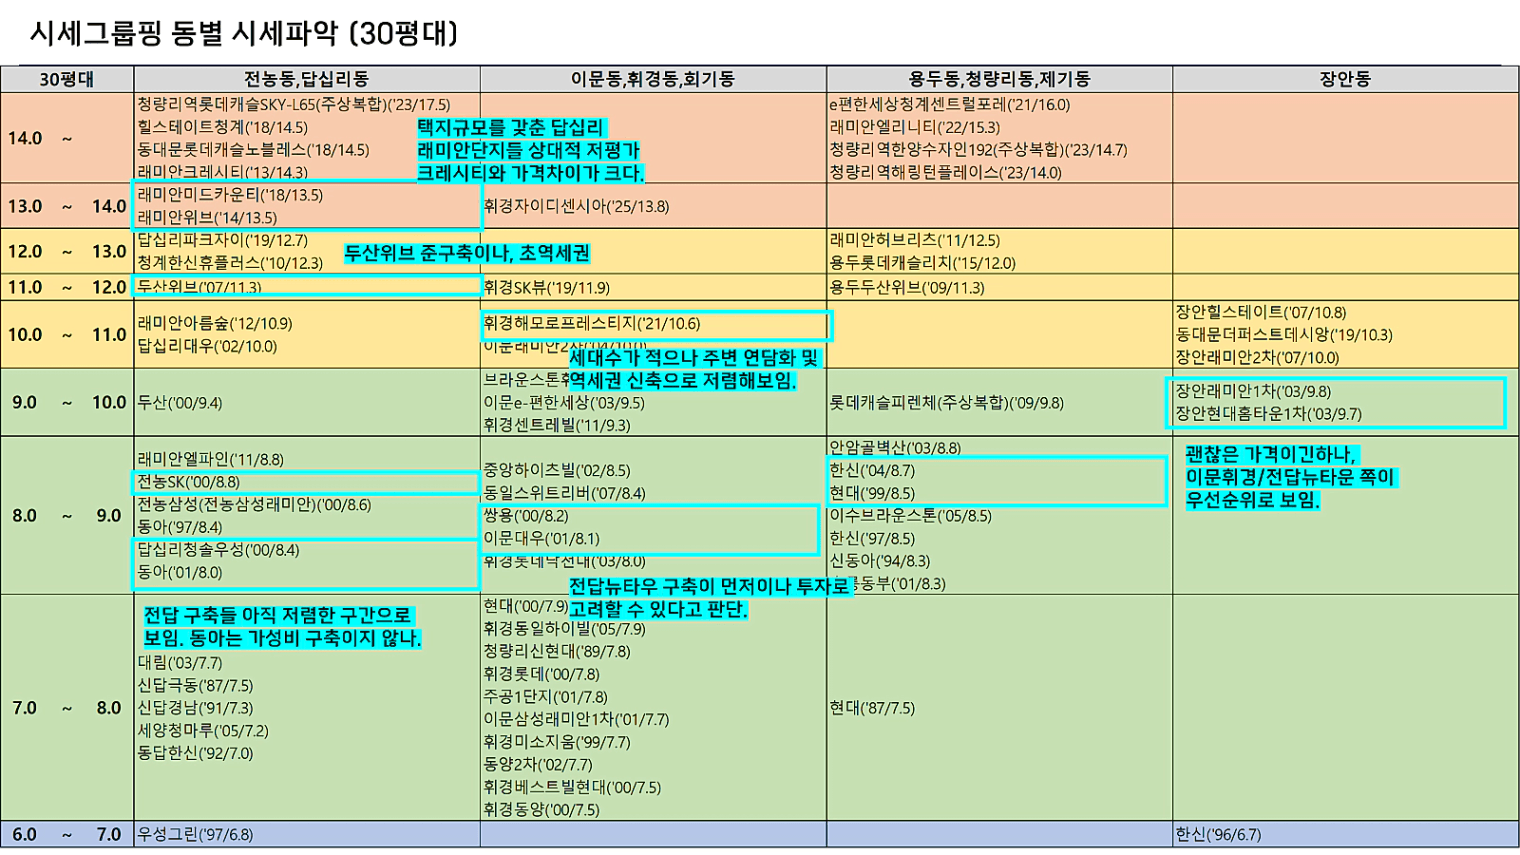Viewport: 1520px width, 855px height.
Task: Click entry '청량리역롯데캐슬SKY-L65(주상복합)('23/17.5)'
Action: click(294, 104)
